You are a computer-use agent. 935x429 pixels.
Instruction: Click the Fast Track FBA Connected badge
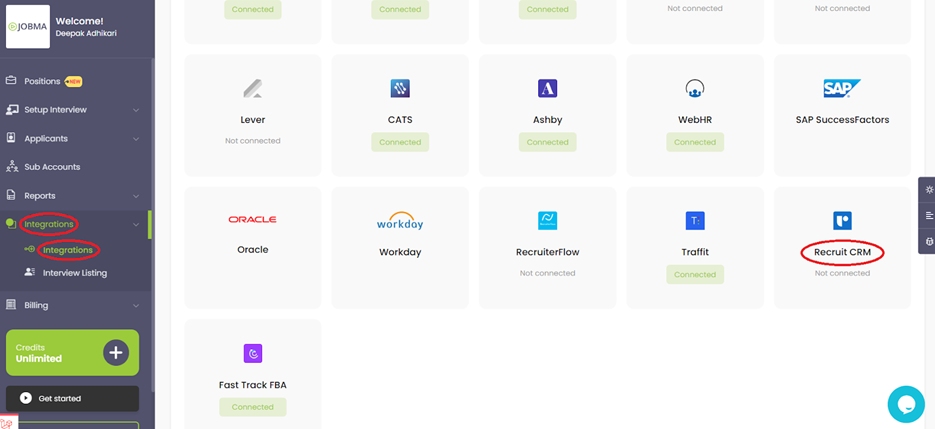[253, 407]
